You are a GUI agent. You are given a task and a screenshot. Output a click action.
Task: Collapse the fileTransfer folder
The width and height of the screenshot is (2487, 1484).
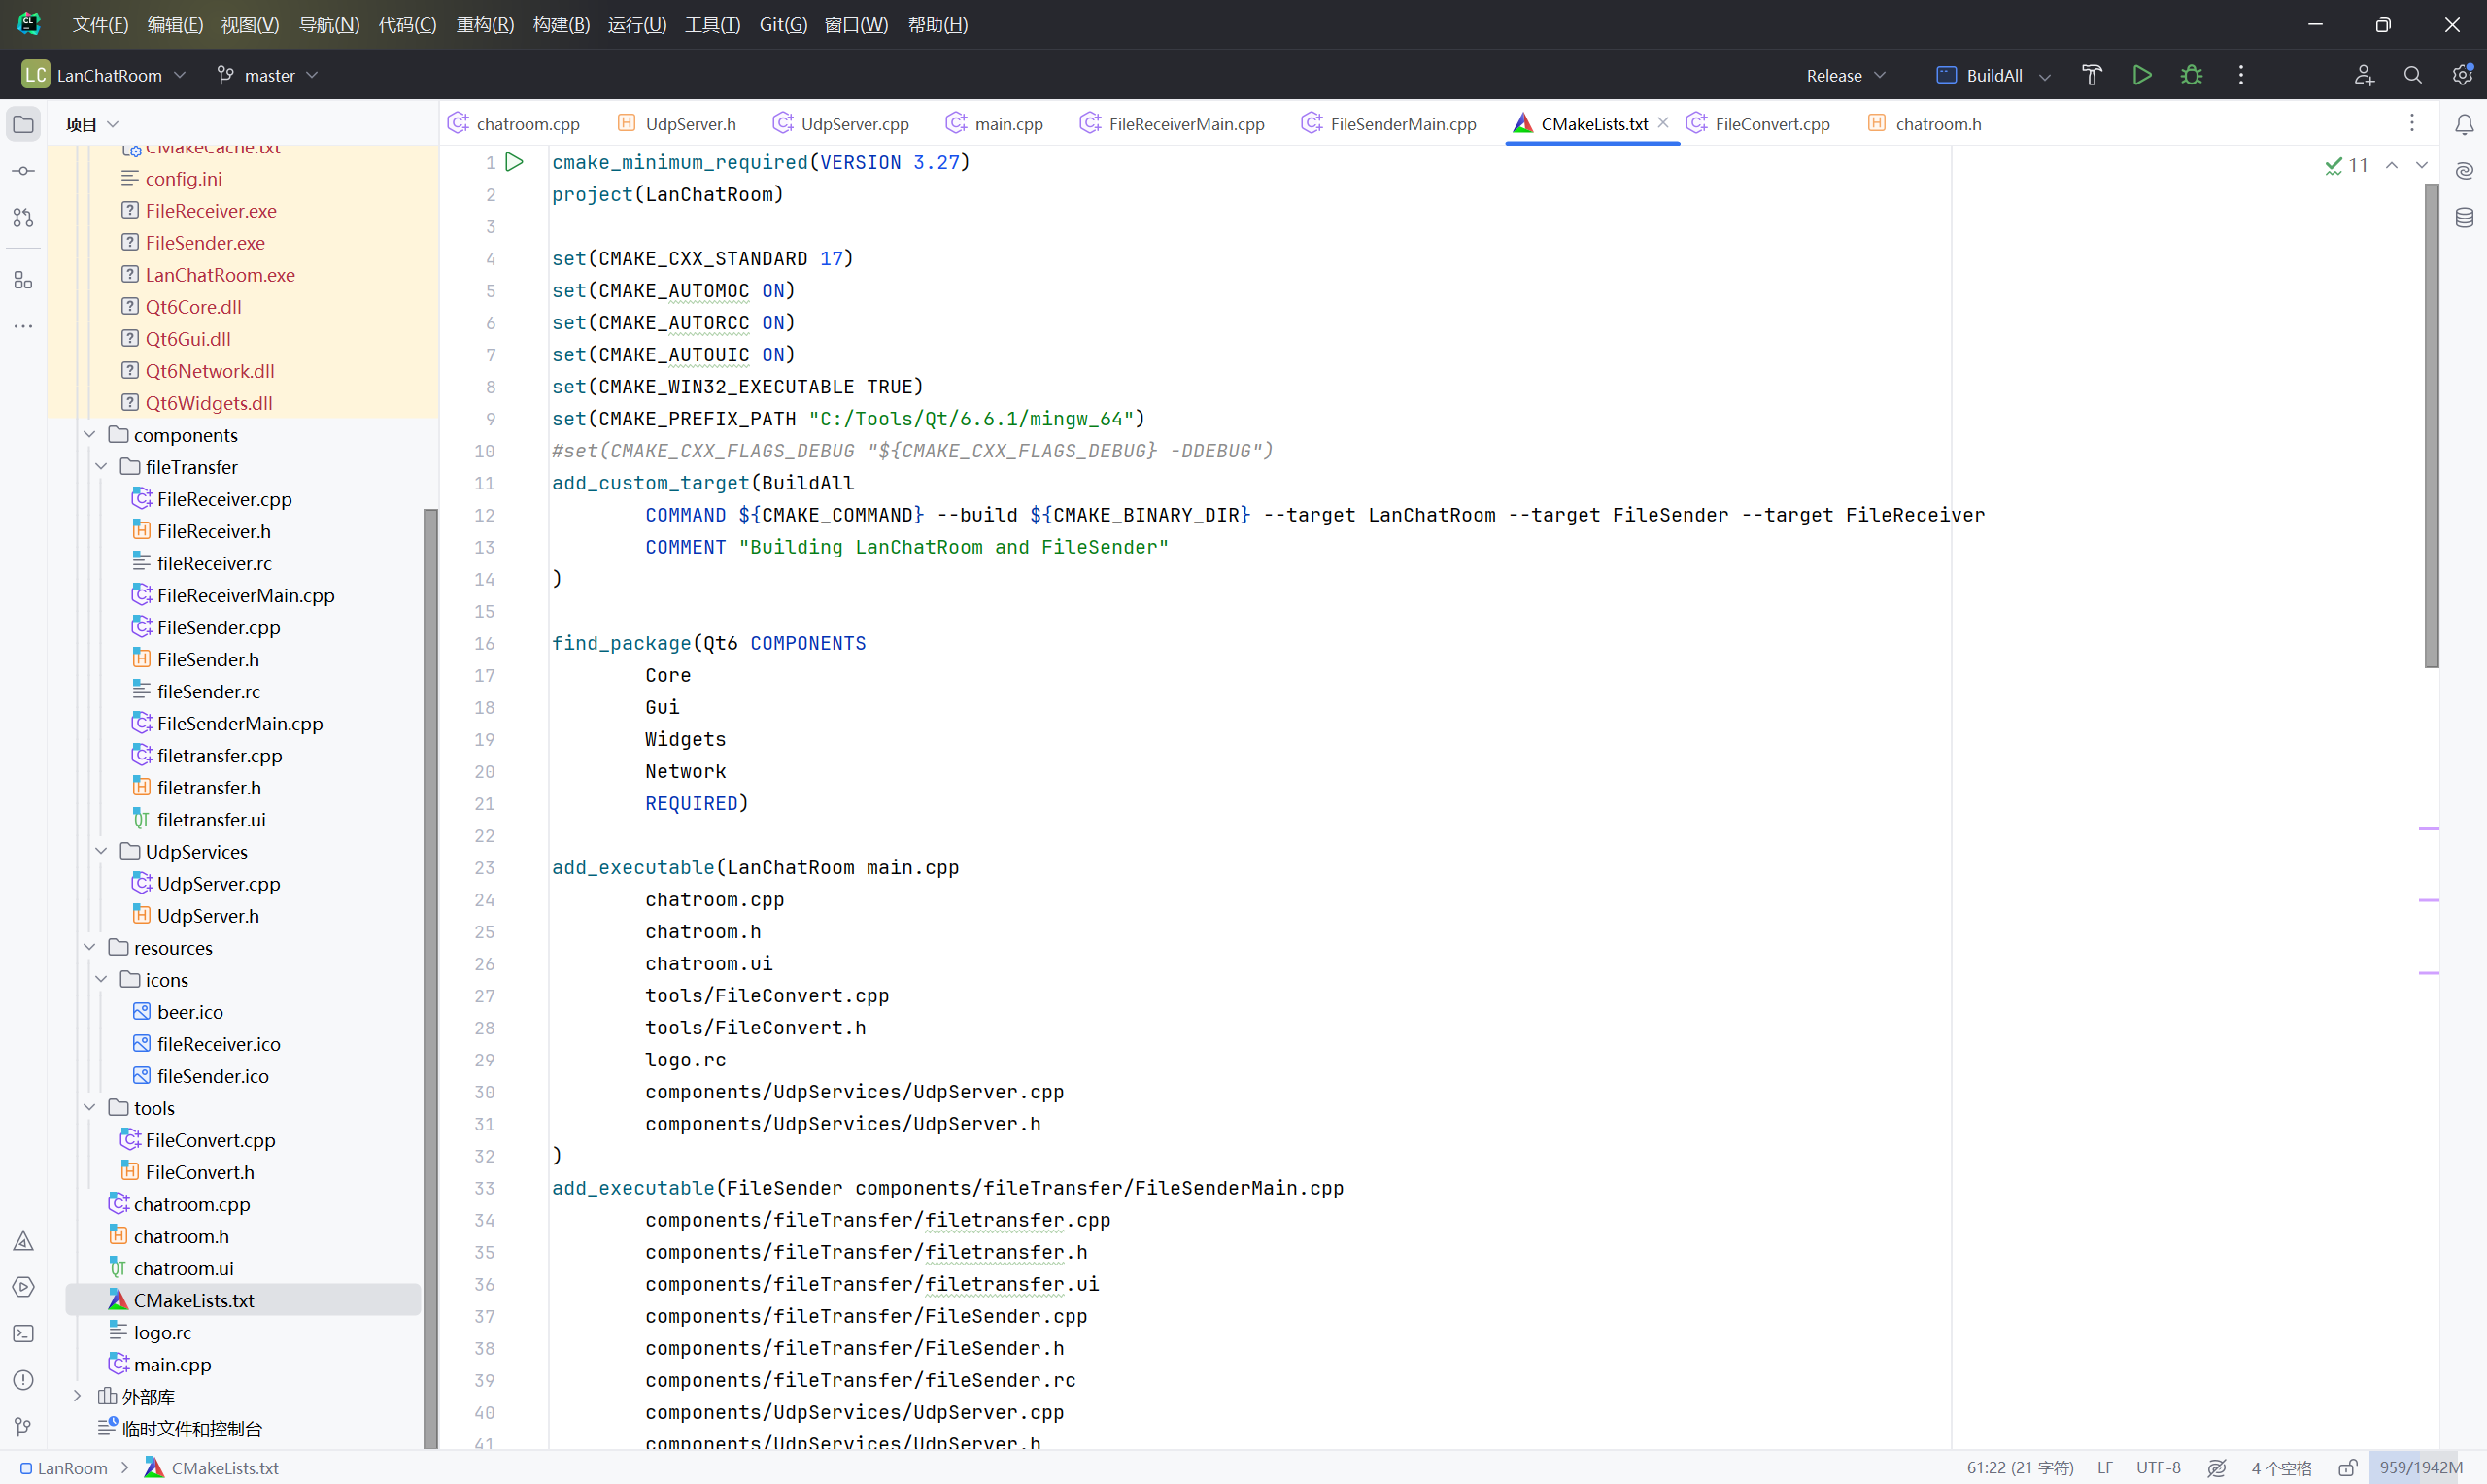(x=101, y=467)
